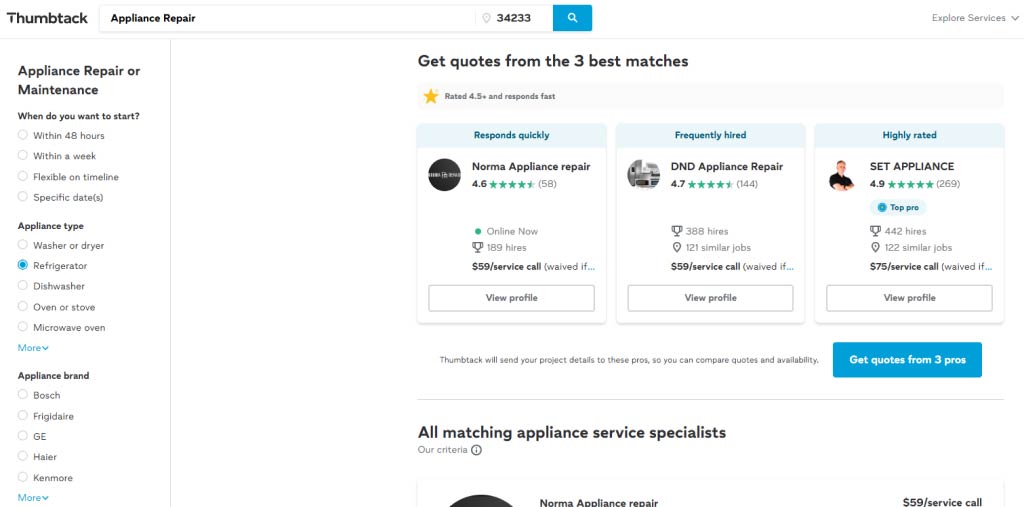Click the Top pro badge icon
Image resolution: width=1024 pixels, height=507 pixels.
[x=882, y=208]
